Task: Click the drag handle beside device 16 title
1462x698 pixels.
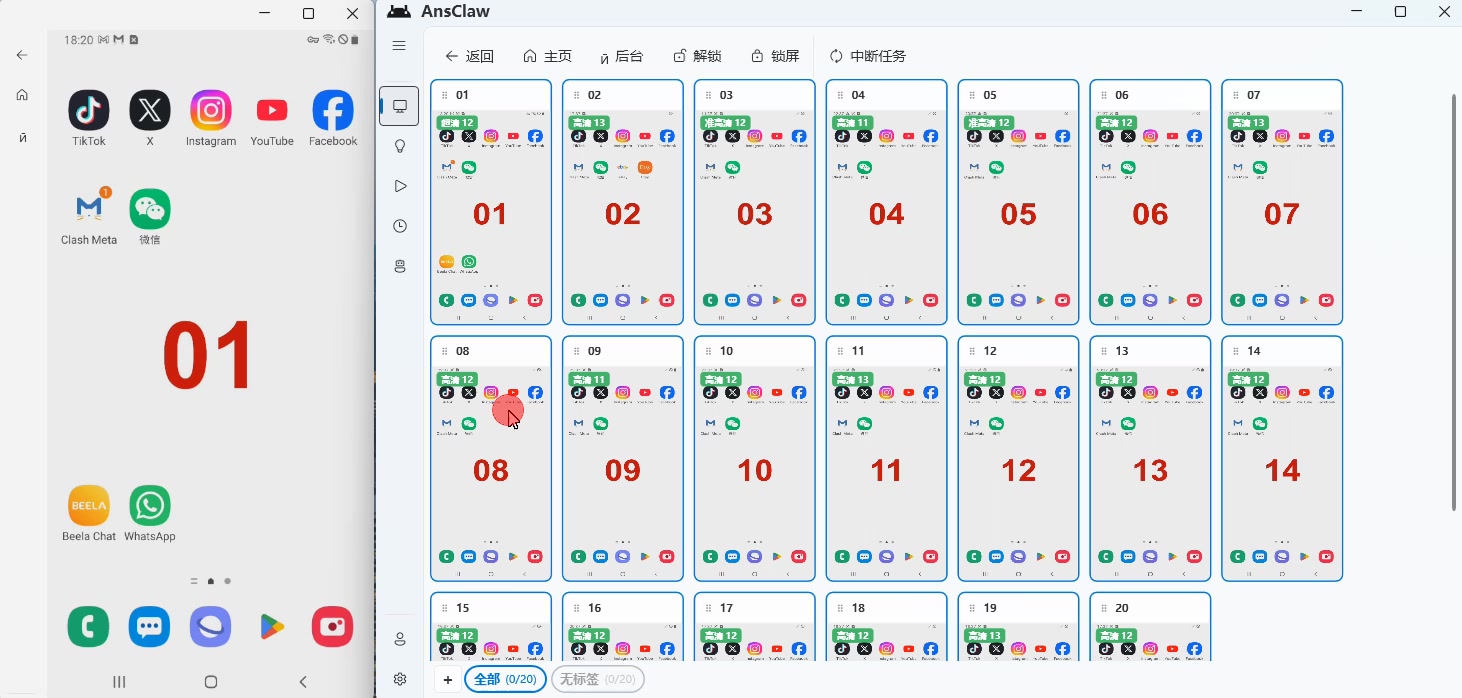Action: point(577,608)
